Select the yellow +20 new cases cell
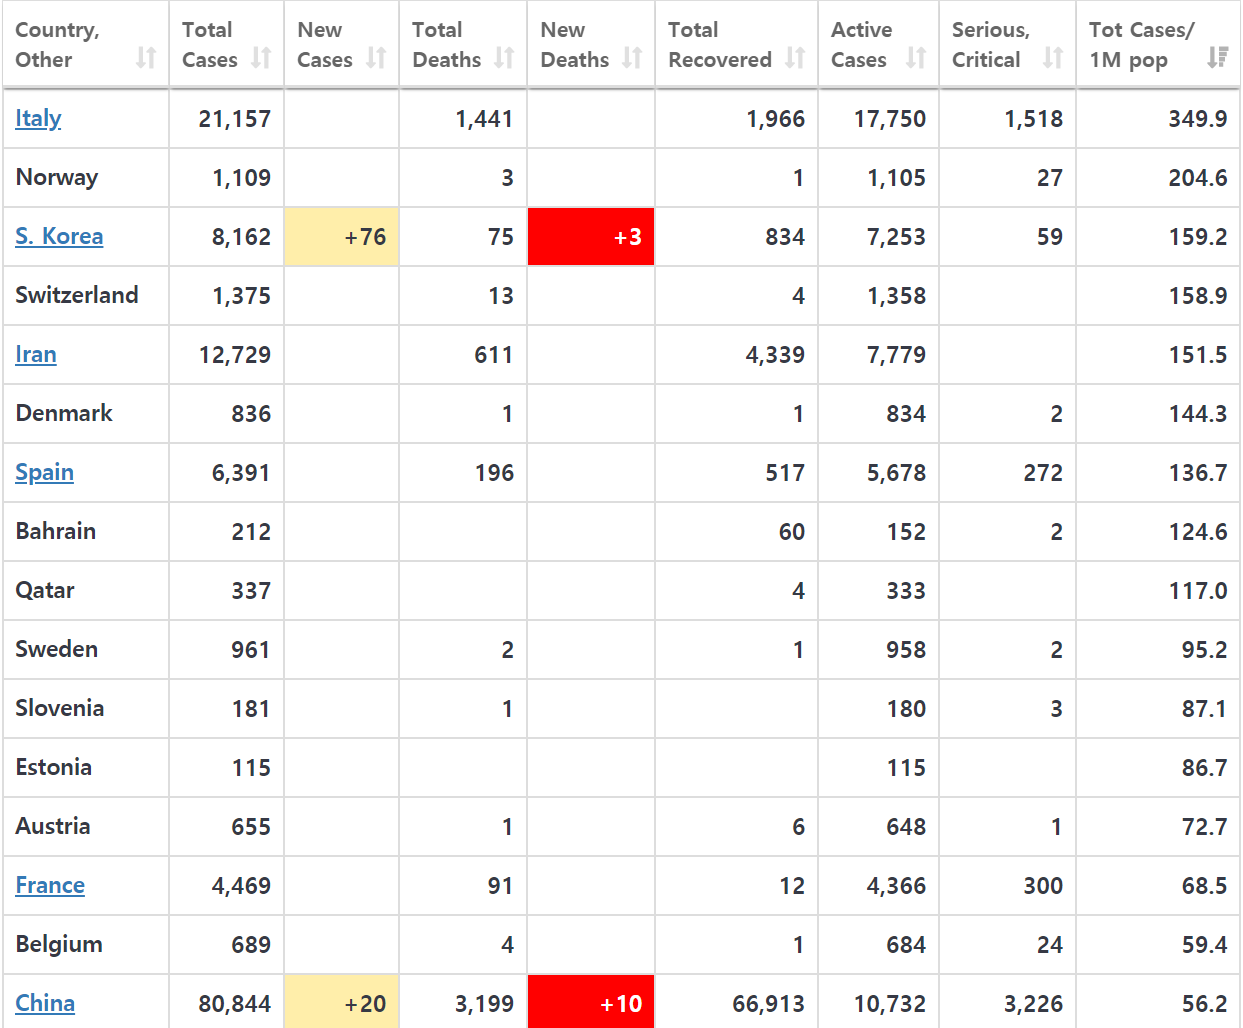 coord(341,1002)
